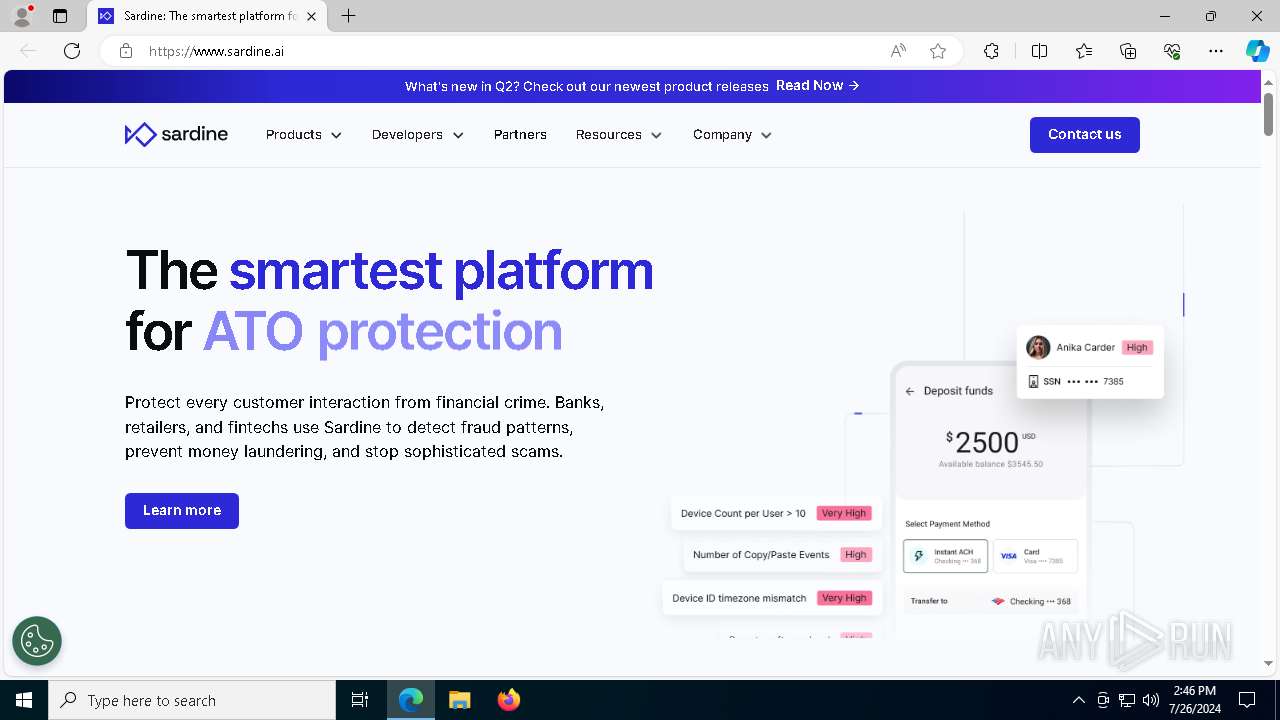Open the Partners page
This screenshot has height=720, width=1280.
[520, 135]
